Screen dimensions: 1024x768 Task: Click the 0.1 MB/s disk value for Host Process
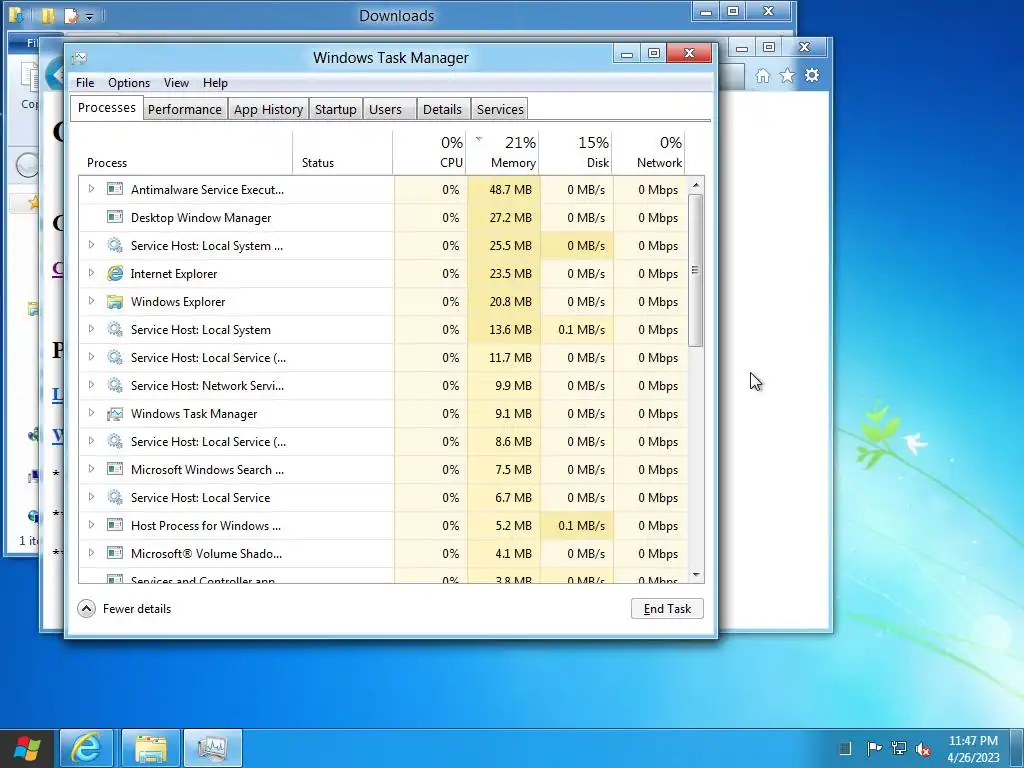[577, 526]
